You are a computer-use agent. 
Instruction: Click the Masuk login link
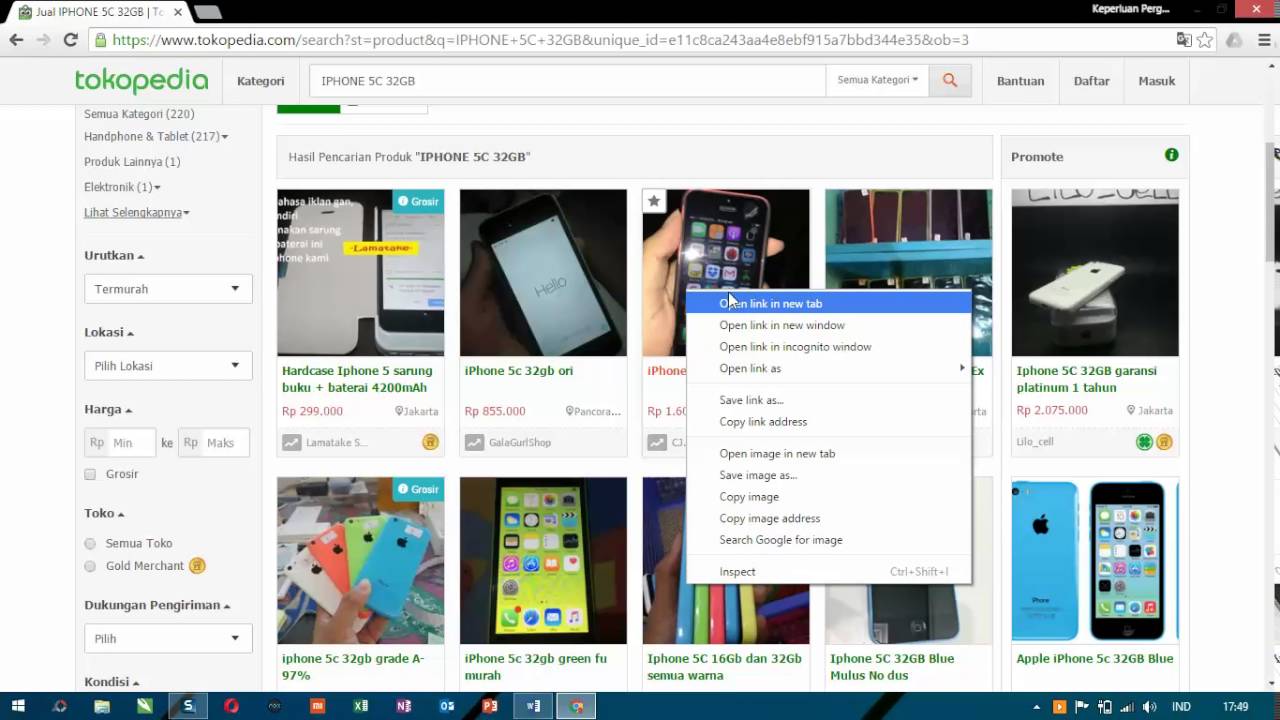pyautogui.click(x=1156, y=81)
